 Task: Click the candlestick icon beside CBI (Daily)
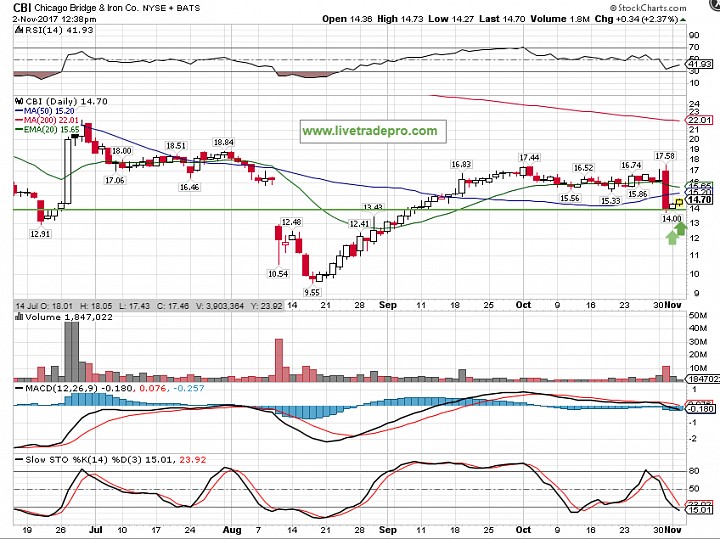(x=19, y=101)
